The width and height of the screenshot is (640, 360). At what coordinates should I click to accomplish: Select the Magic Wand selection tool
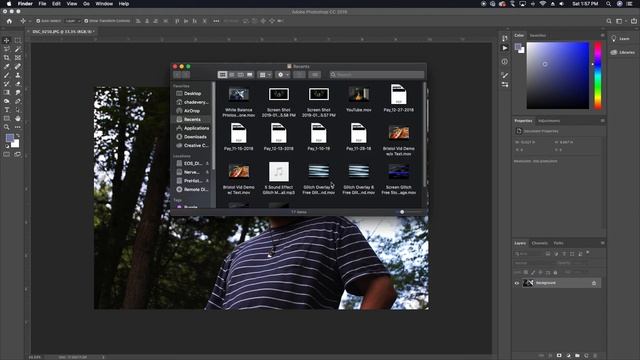pyautogui.click(x=18, y=49)
